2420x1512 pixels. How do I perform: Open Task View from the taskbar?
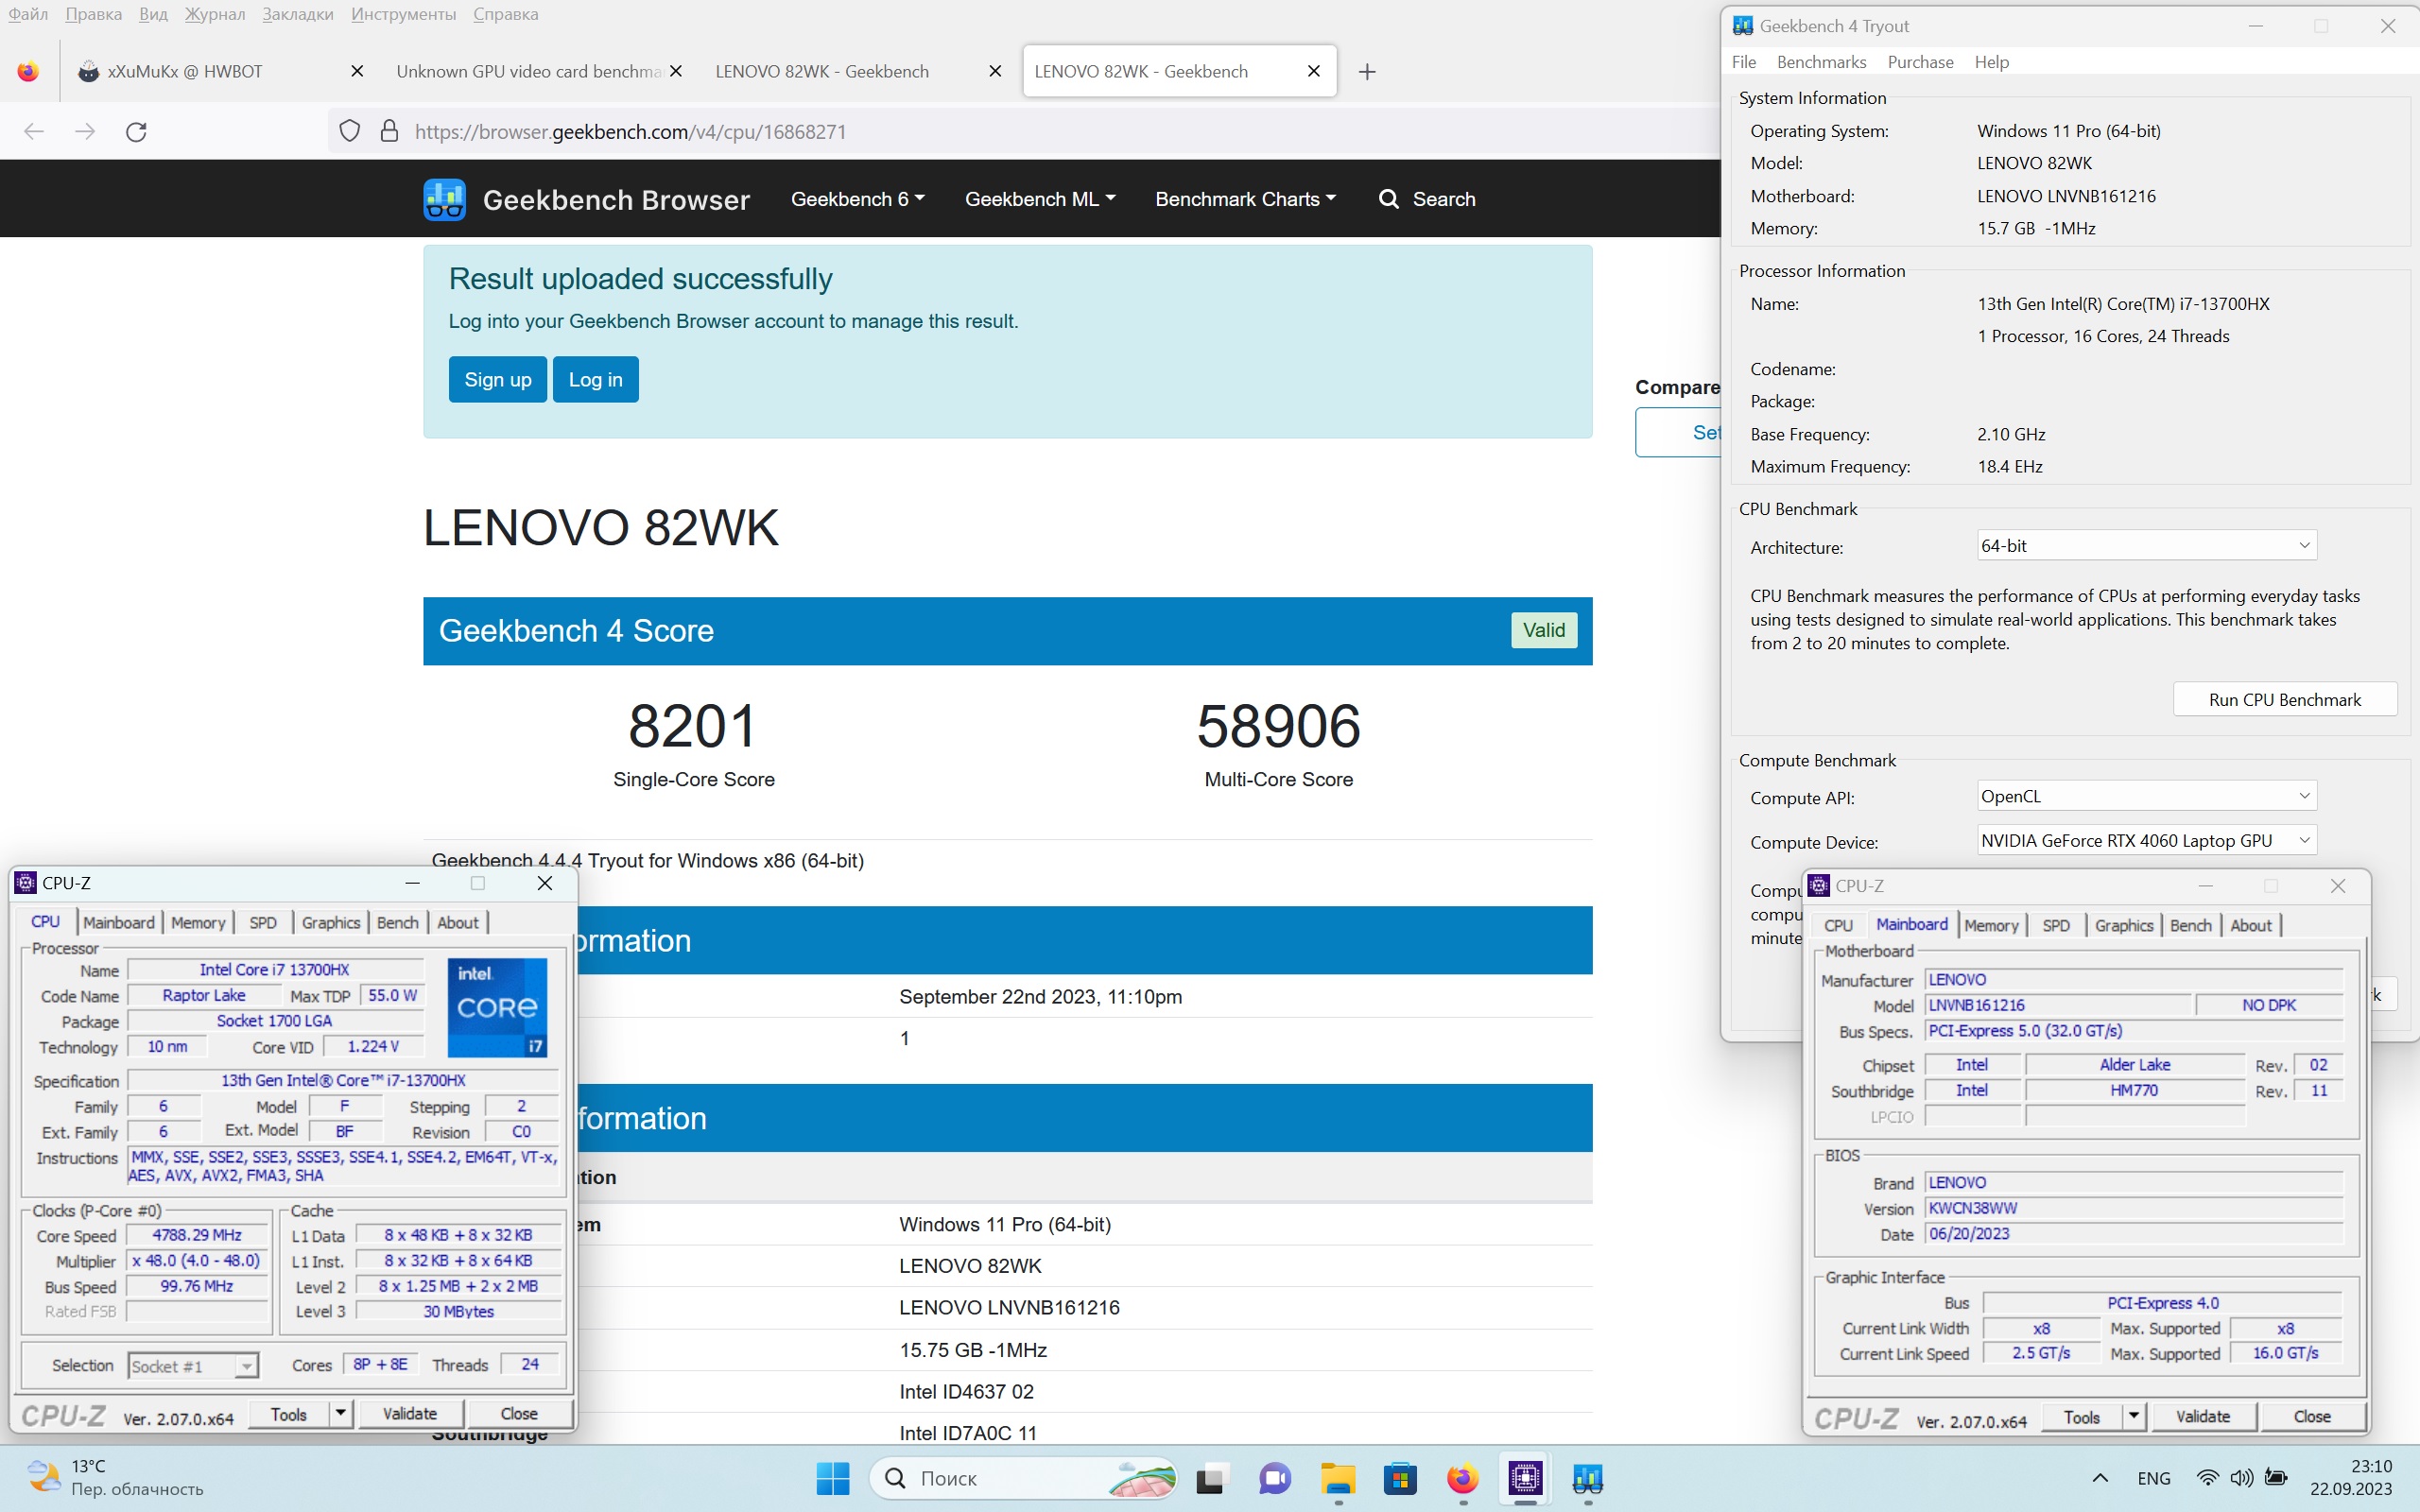coord(1210,1478)
